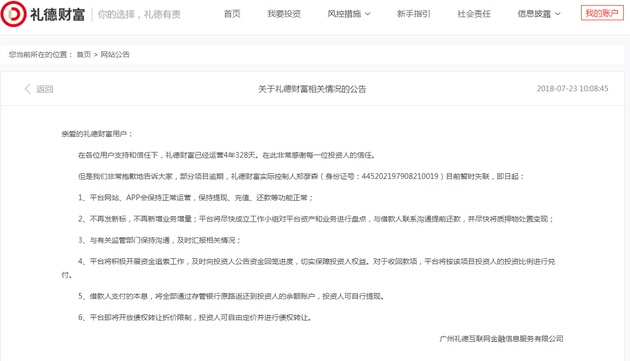Open the 新手指引 navigation item
The image size is (630, 361).
coord(413,14)
